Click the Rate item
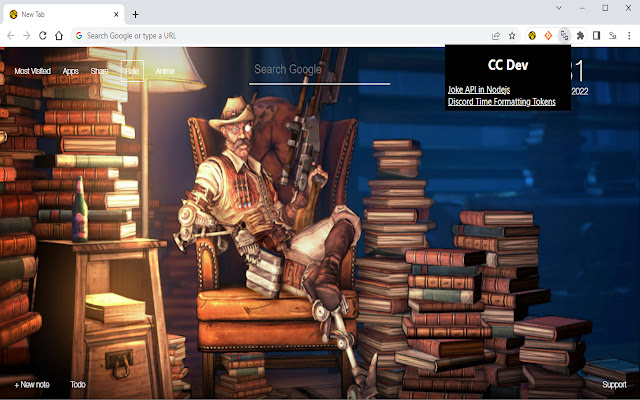The image size is (640, 400). pos(132,71)
